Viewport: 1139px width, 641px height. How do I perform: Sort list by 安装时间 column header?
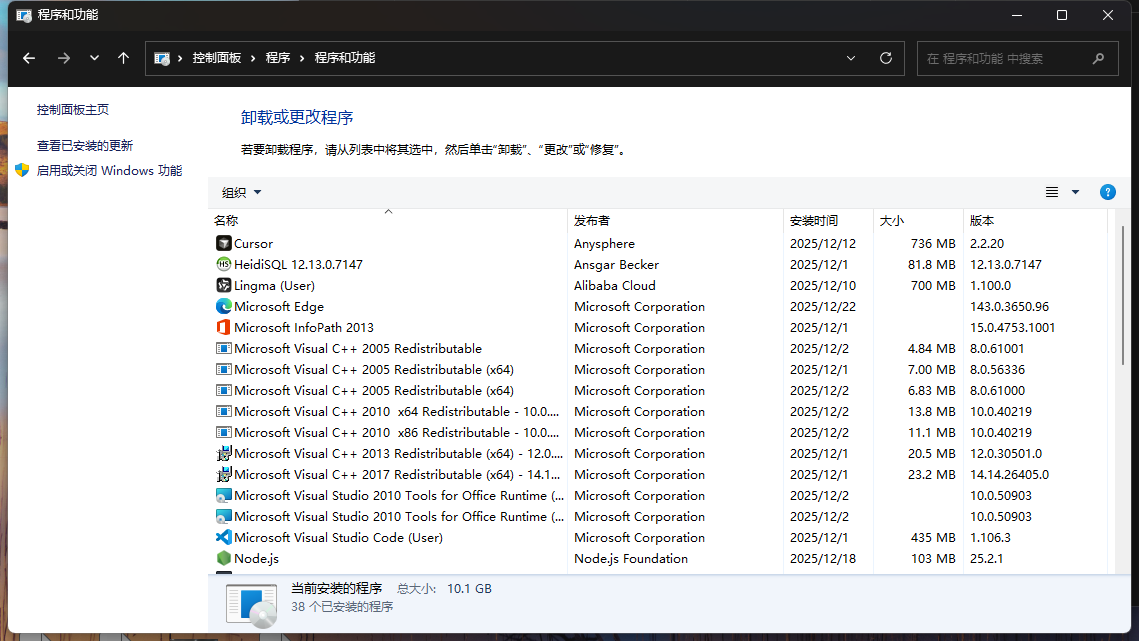814,220
